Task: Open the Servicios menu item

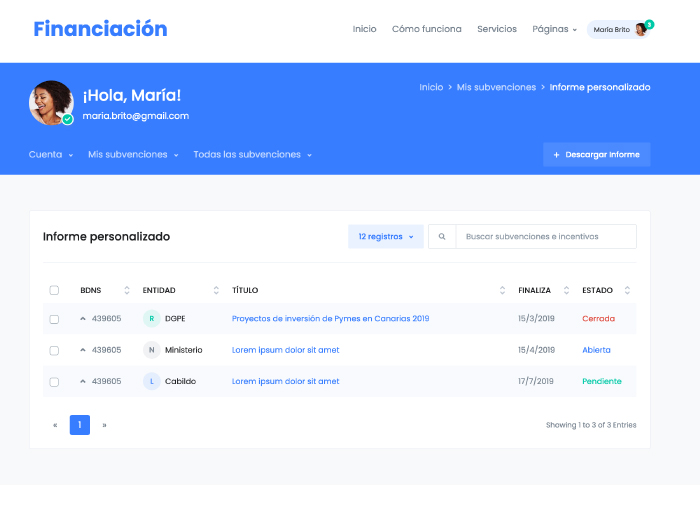Action: (x=497, y=29)
